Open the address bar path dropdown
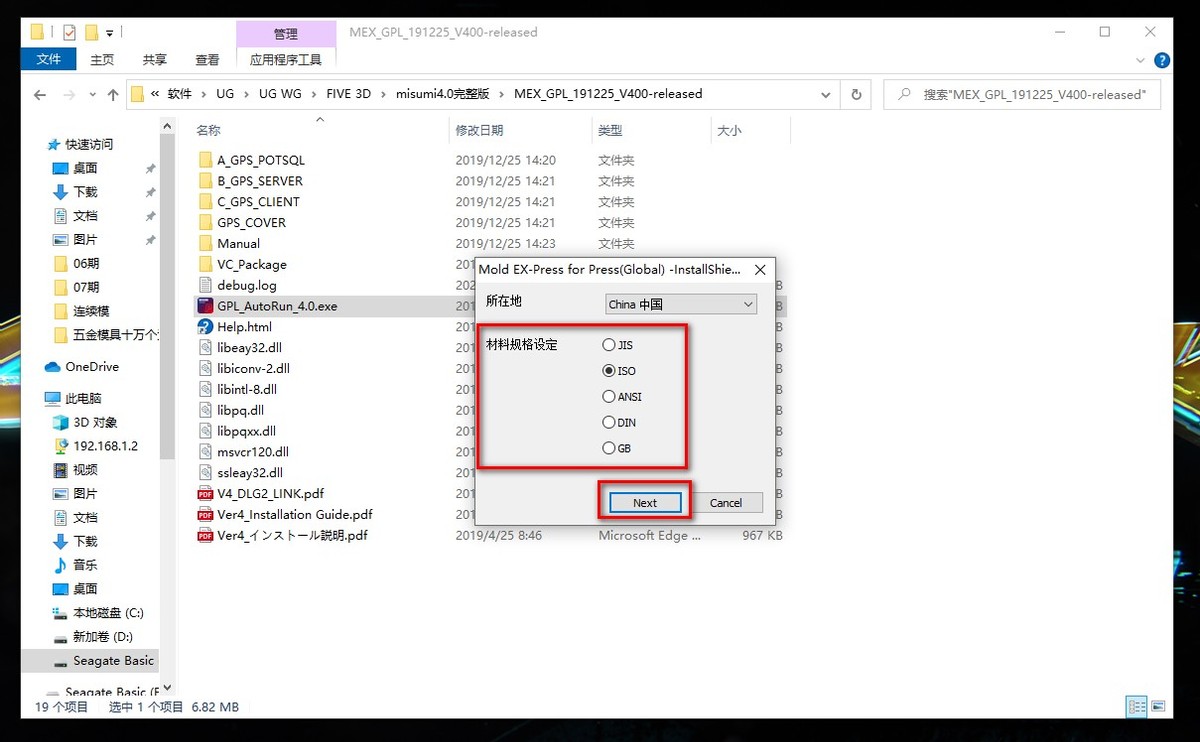The height and width of the screenshot is (742, 1200). [825, 93]
